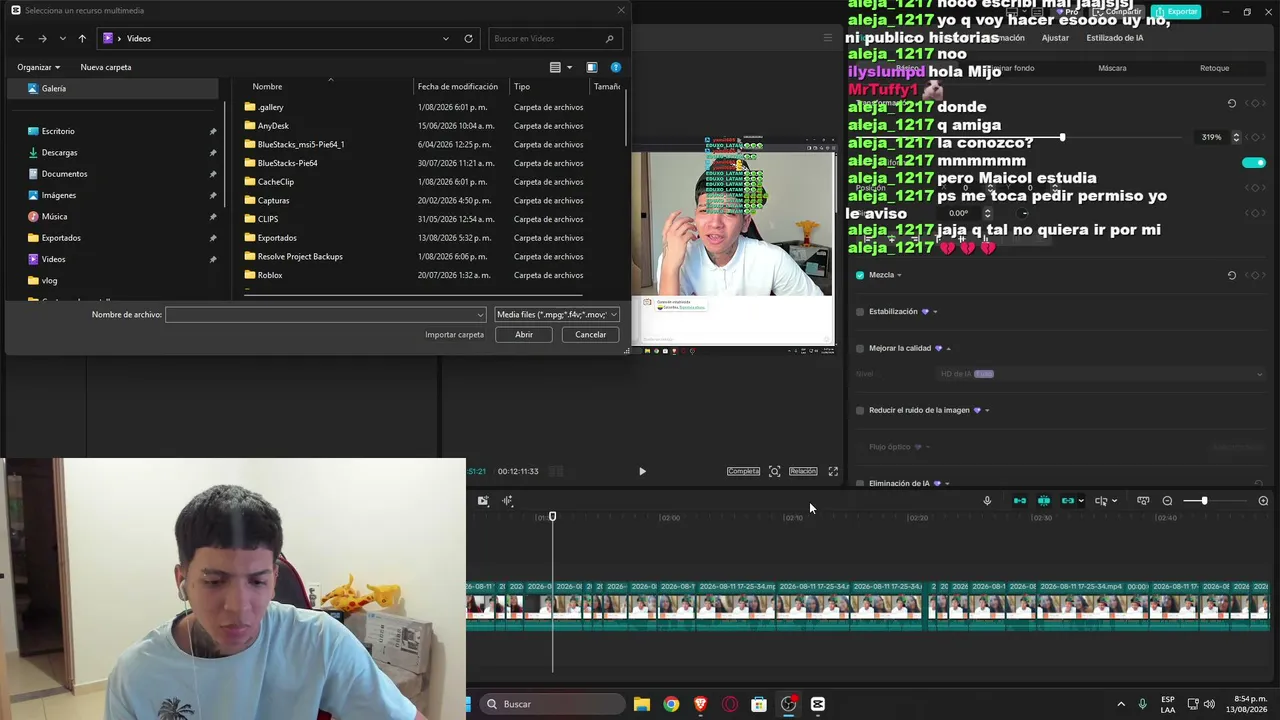
Task: Expand the Estabilización section arrow
Action: pyautogui.click(x=935, y=312)
